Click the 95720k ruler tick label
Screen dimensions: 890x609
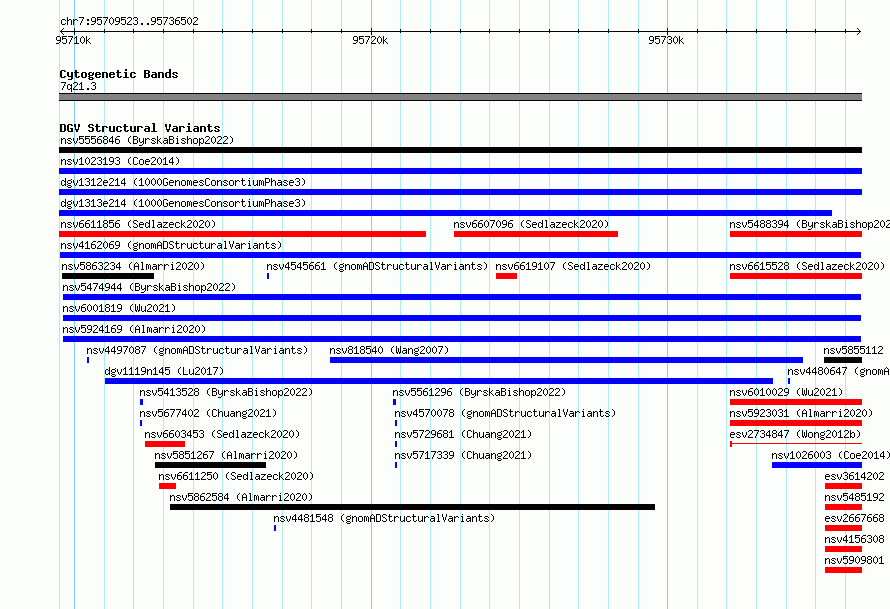click(370, 40)
